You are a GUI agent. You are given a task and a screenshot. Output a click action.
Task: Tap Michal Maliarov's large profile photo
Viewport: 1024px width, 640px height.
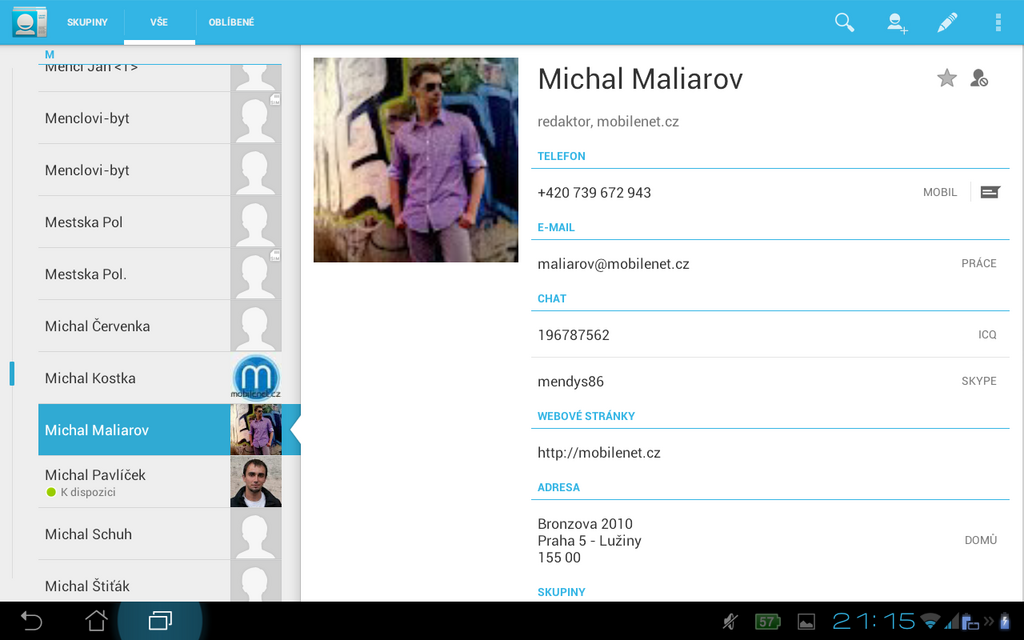coord(416,160)
